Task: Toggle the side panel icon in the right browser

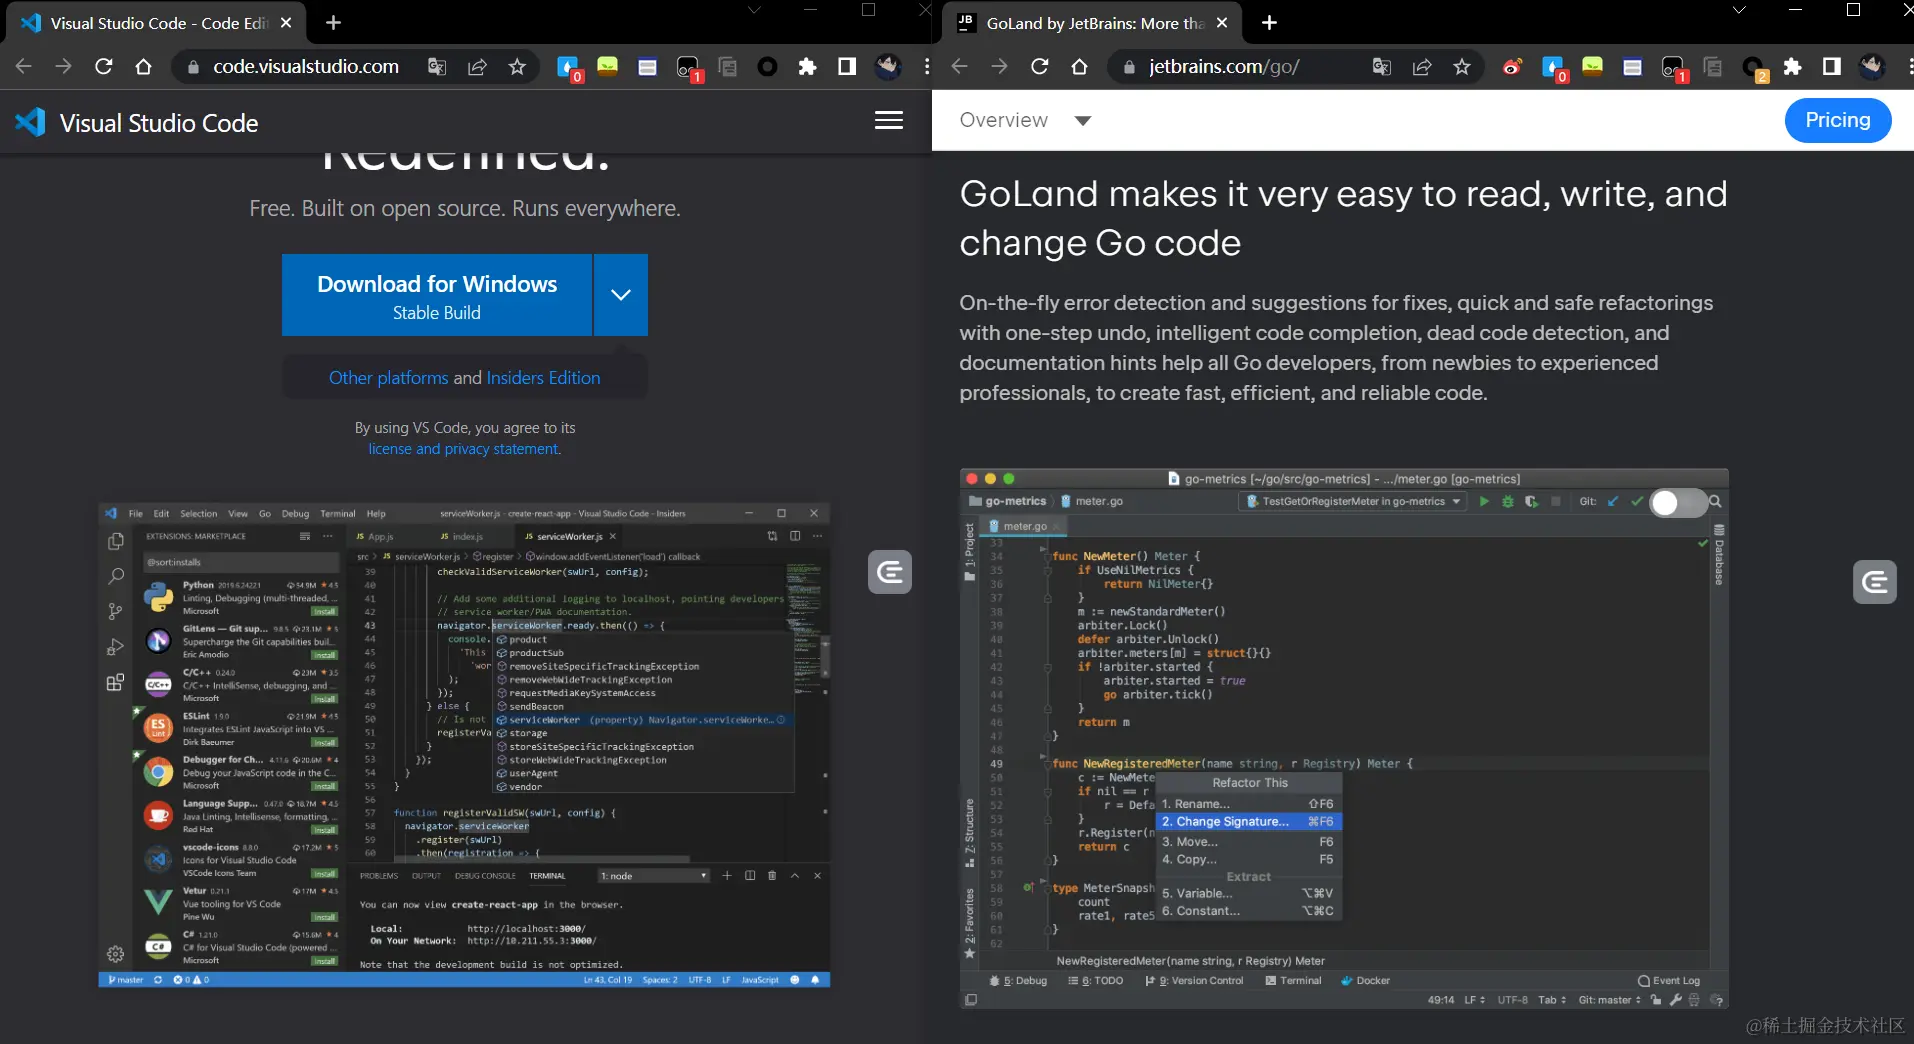Action: click(x=1832, y=67)
